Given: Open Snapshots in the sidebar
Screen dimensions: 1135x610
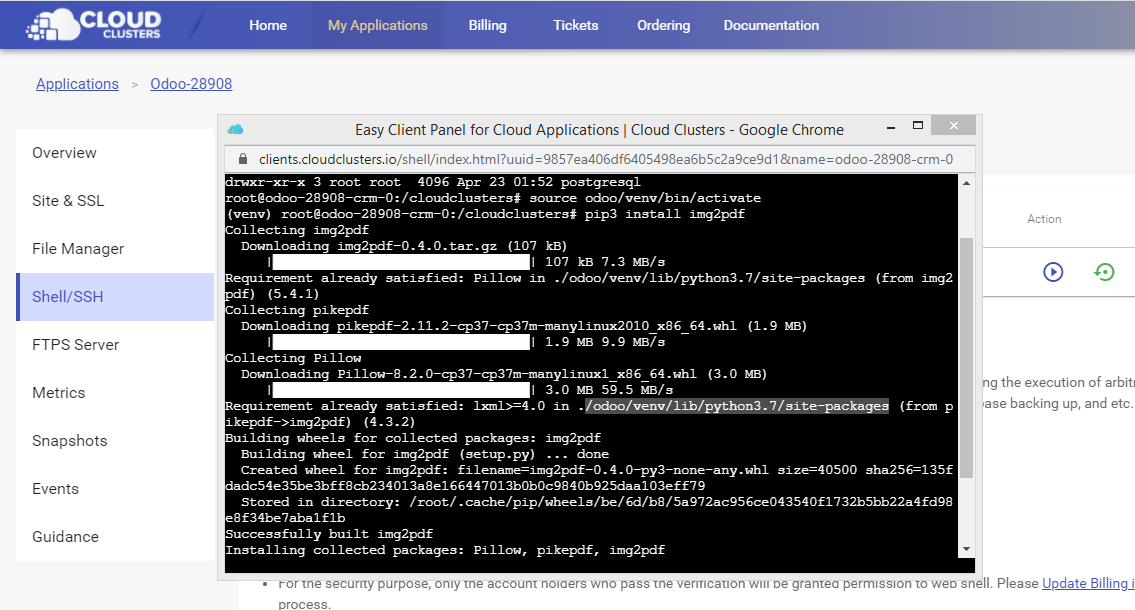Looking at the screenshot, I should (69, 441).
